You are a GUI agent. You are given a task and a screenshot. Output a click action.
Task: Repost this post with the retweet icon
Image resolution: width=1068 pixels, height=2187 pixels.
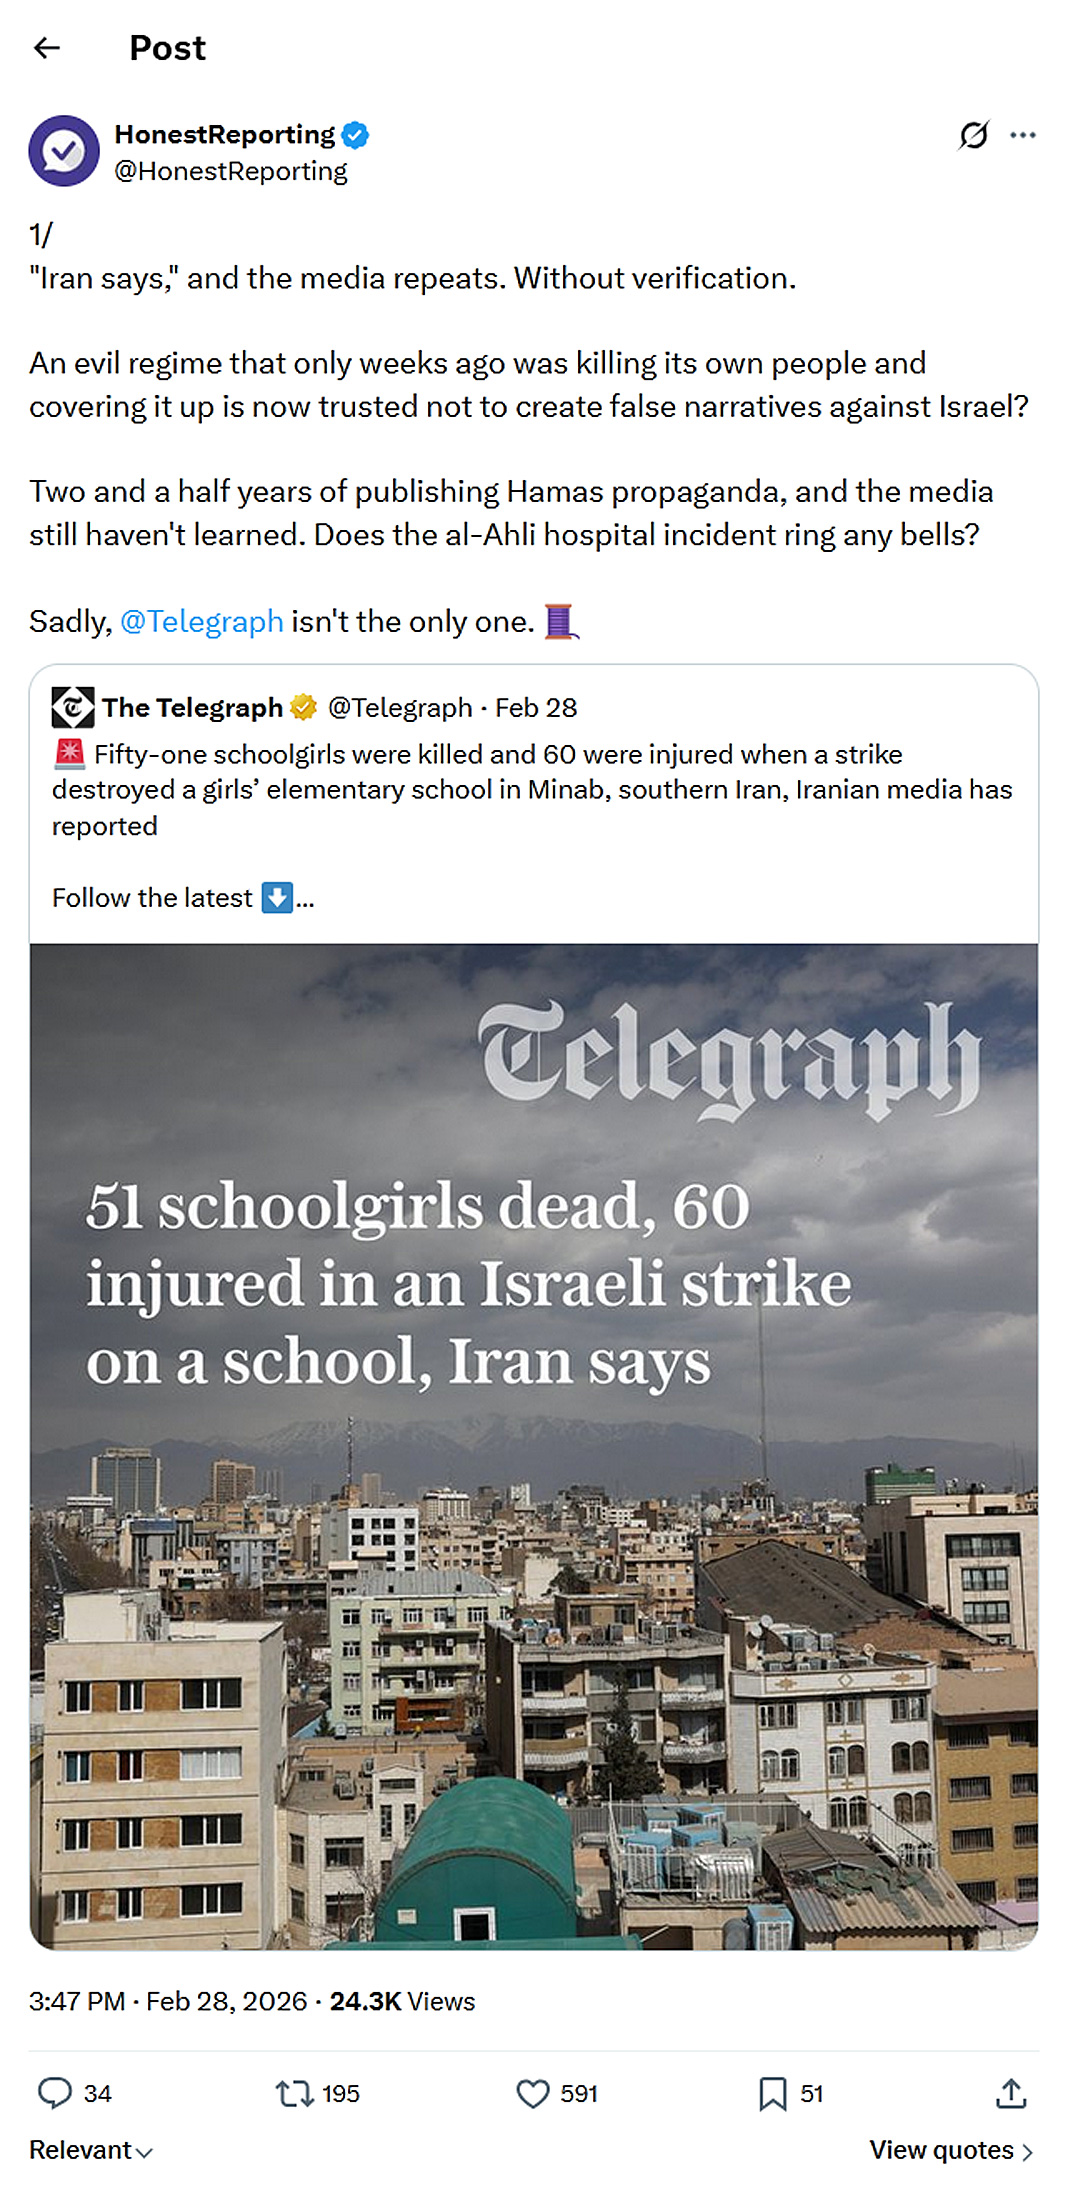(295, 2092)
